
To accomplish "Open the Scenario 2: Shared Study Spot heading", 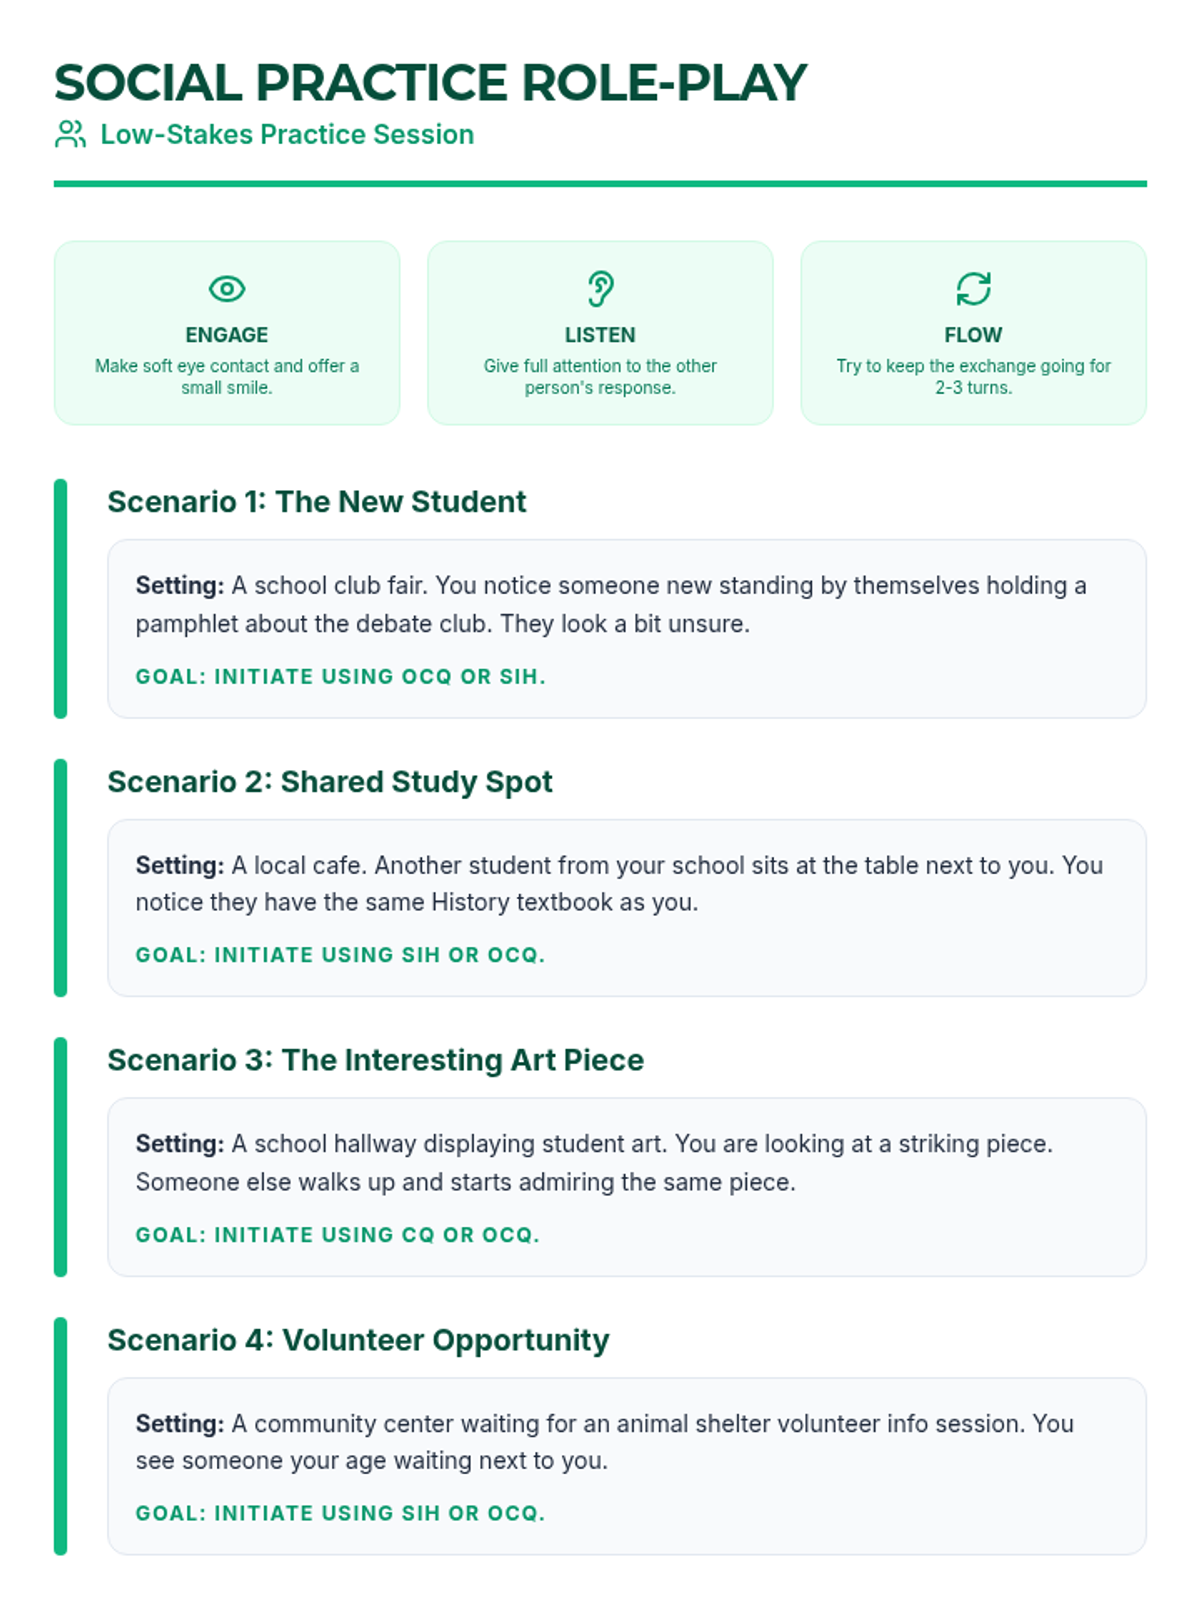I will (330, 781).
